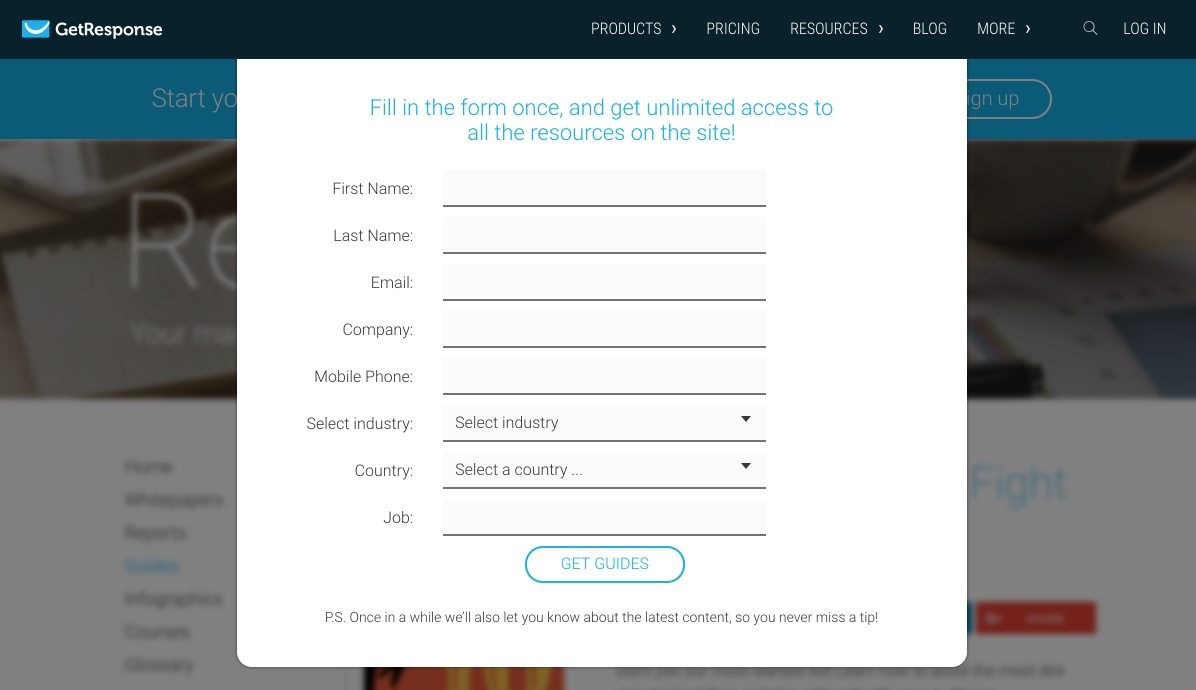Open the Blog link
Image resolution: width=1196 pixels, height=690 pixels.
[929, 29]
